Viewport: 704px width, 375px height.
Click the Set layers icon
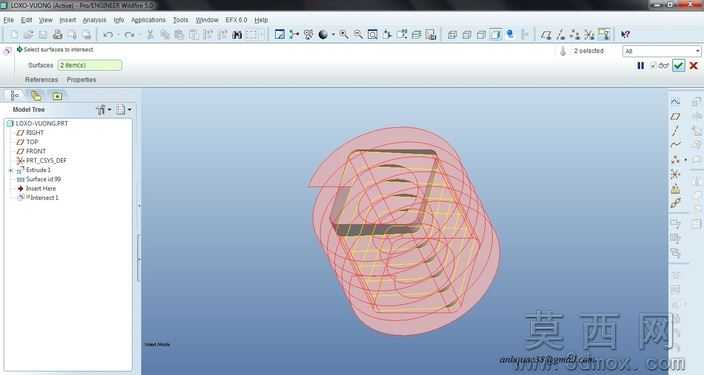416,35
